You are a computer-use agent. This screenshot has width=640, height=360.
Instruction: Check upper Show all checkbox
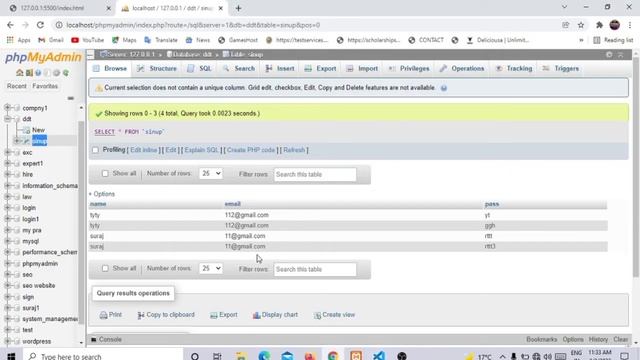click(105, 173)
